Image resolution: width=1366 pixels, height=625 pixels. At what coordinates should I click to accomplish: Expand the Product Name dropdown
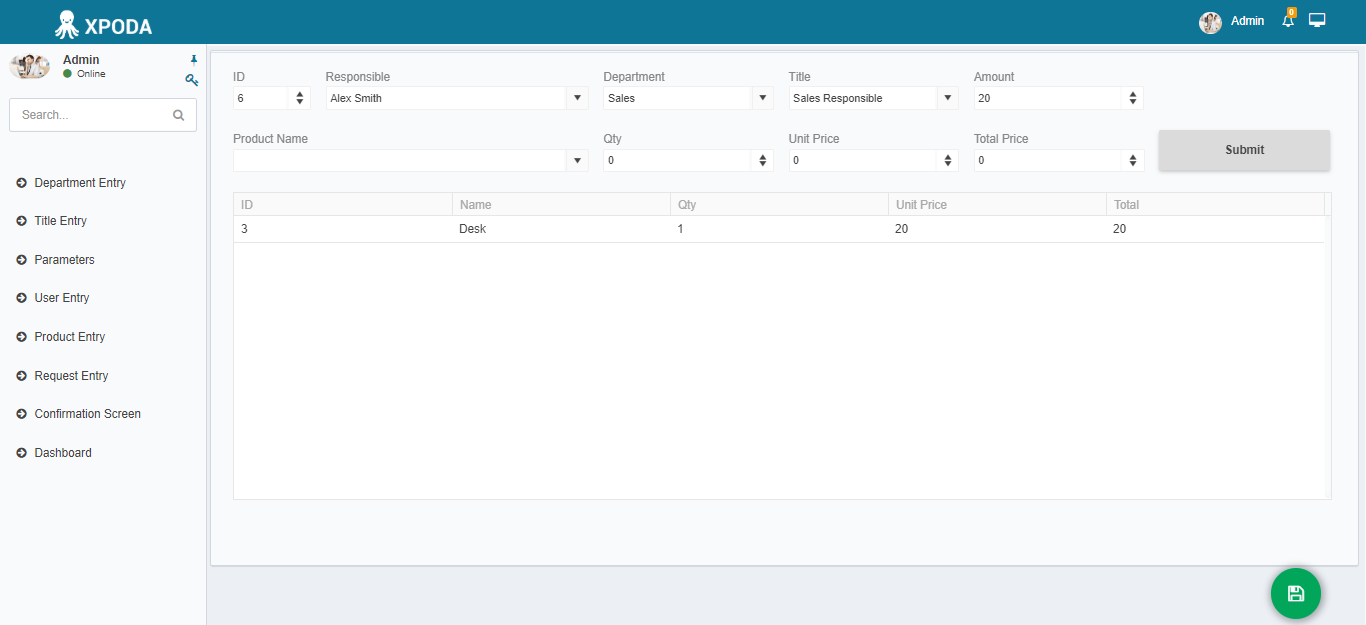point(577,160)
